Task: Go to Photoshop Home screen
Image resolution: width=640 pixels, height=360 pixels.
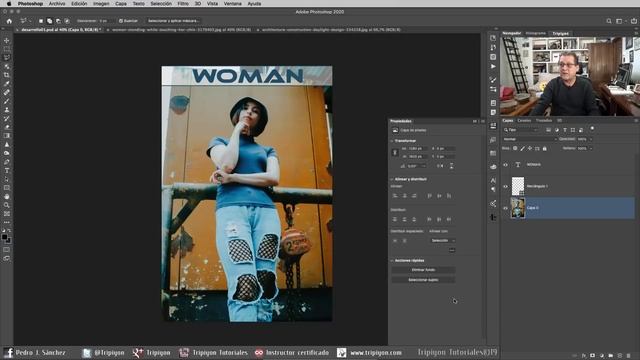Action: coord(9,21)
